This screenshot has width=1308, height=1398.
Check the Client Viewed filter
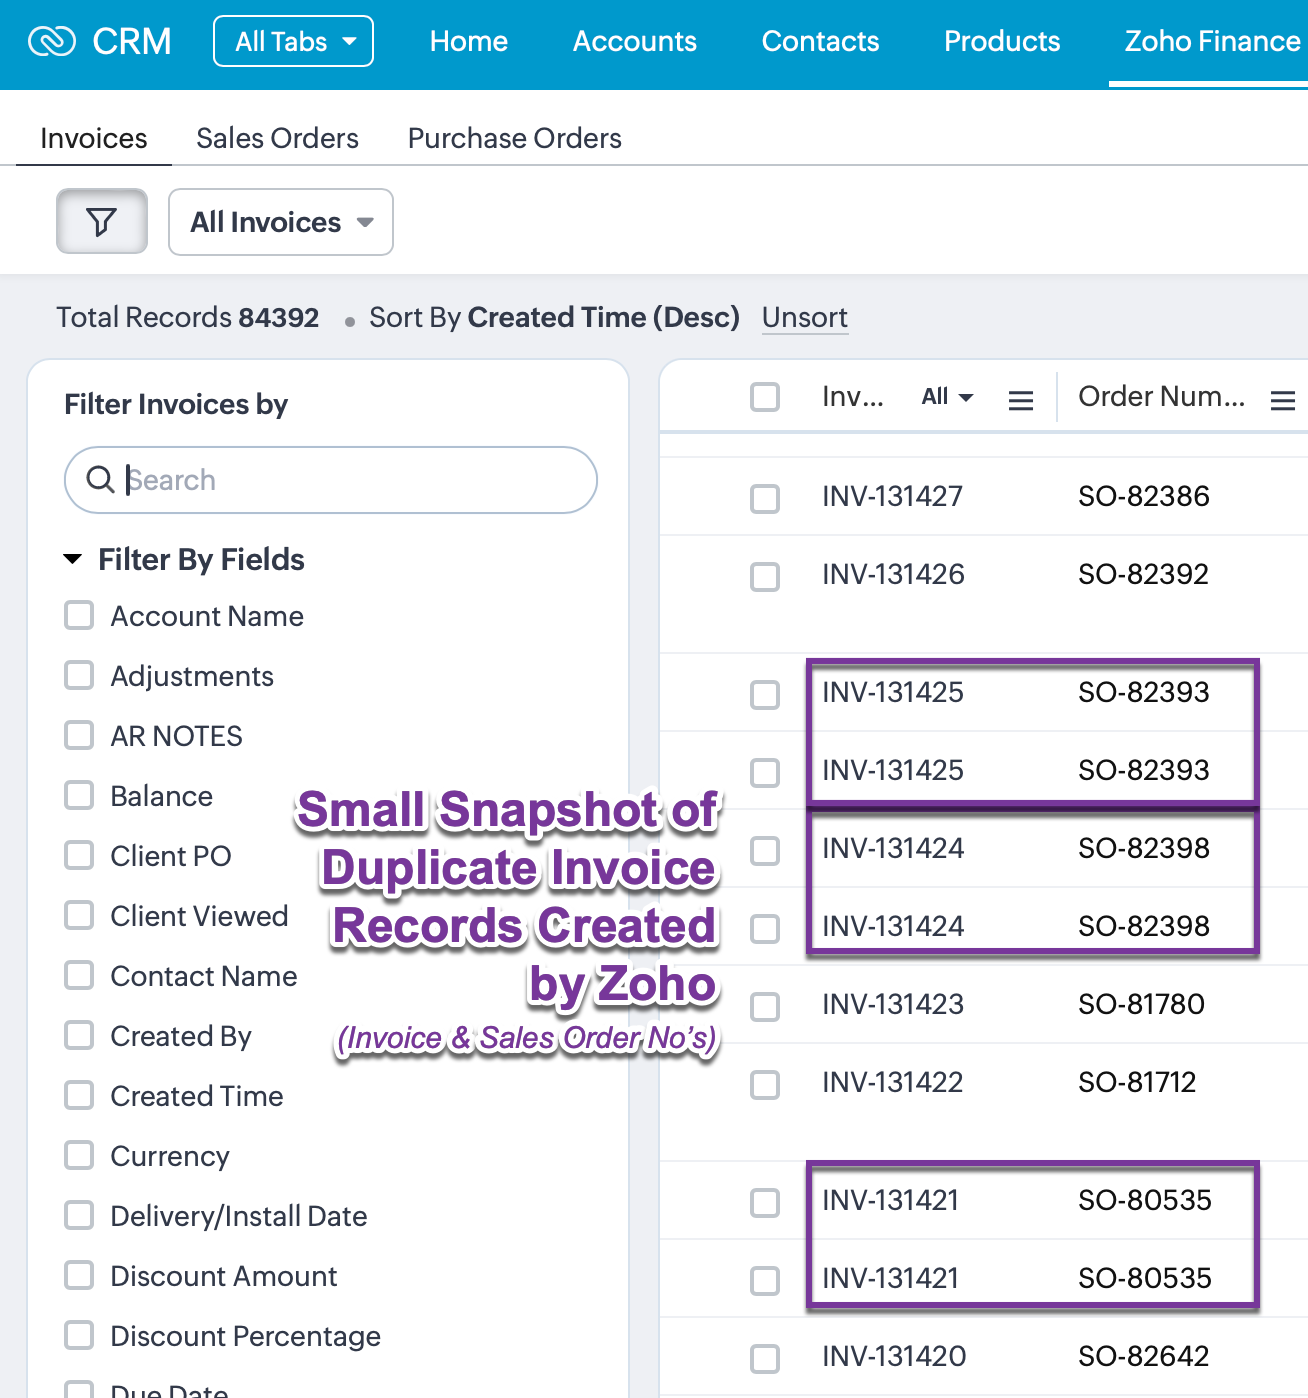pos(79,915)
